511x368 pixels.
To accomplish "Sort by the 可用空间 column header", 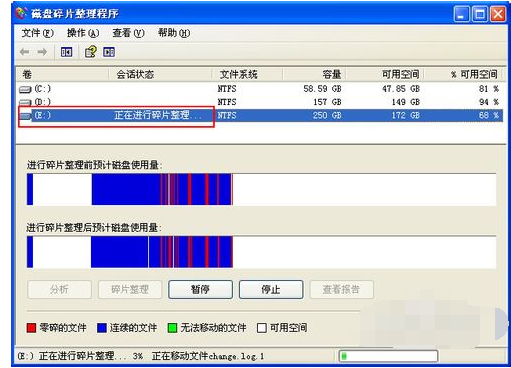I will 385,74.
